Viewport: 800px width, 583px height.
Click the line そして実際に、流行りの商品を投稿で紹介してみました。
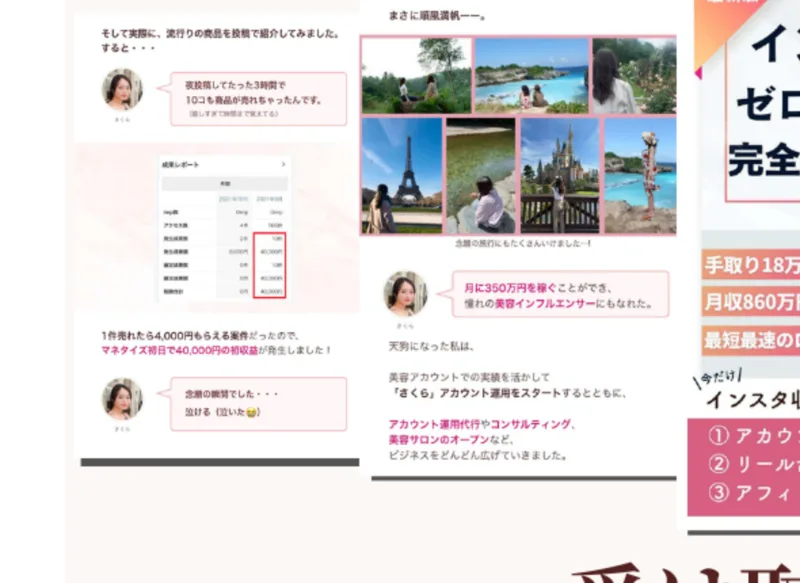point(220,34)
